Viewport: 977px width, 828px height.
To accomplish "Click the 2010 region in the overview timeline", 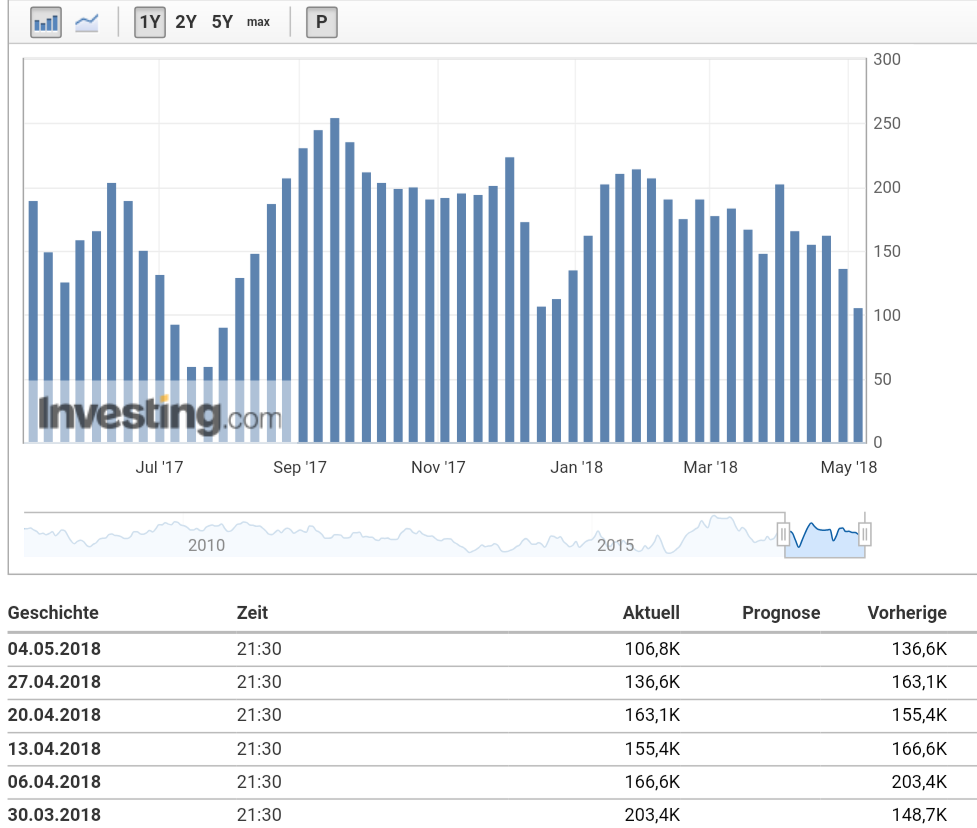I will click(x=206, y=545).
